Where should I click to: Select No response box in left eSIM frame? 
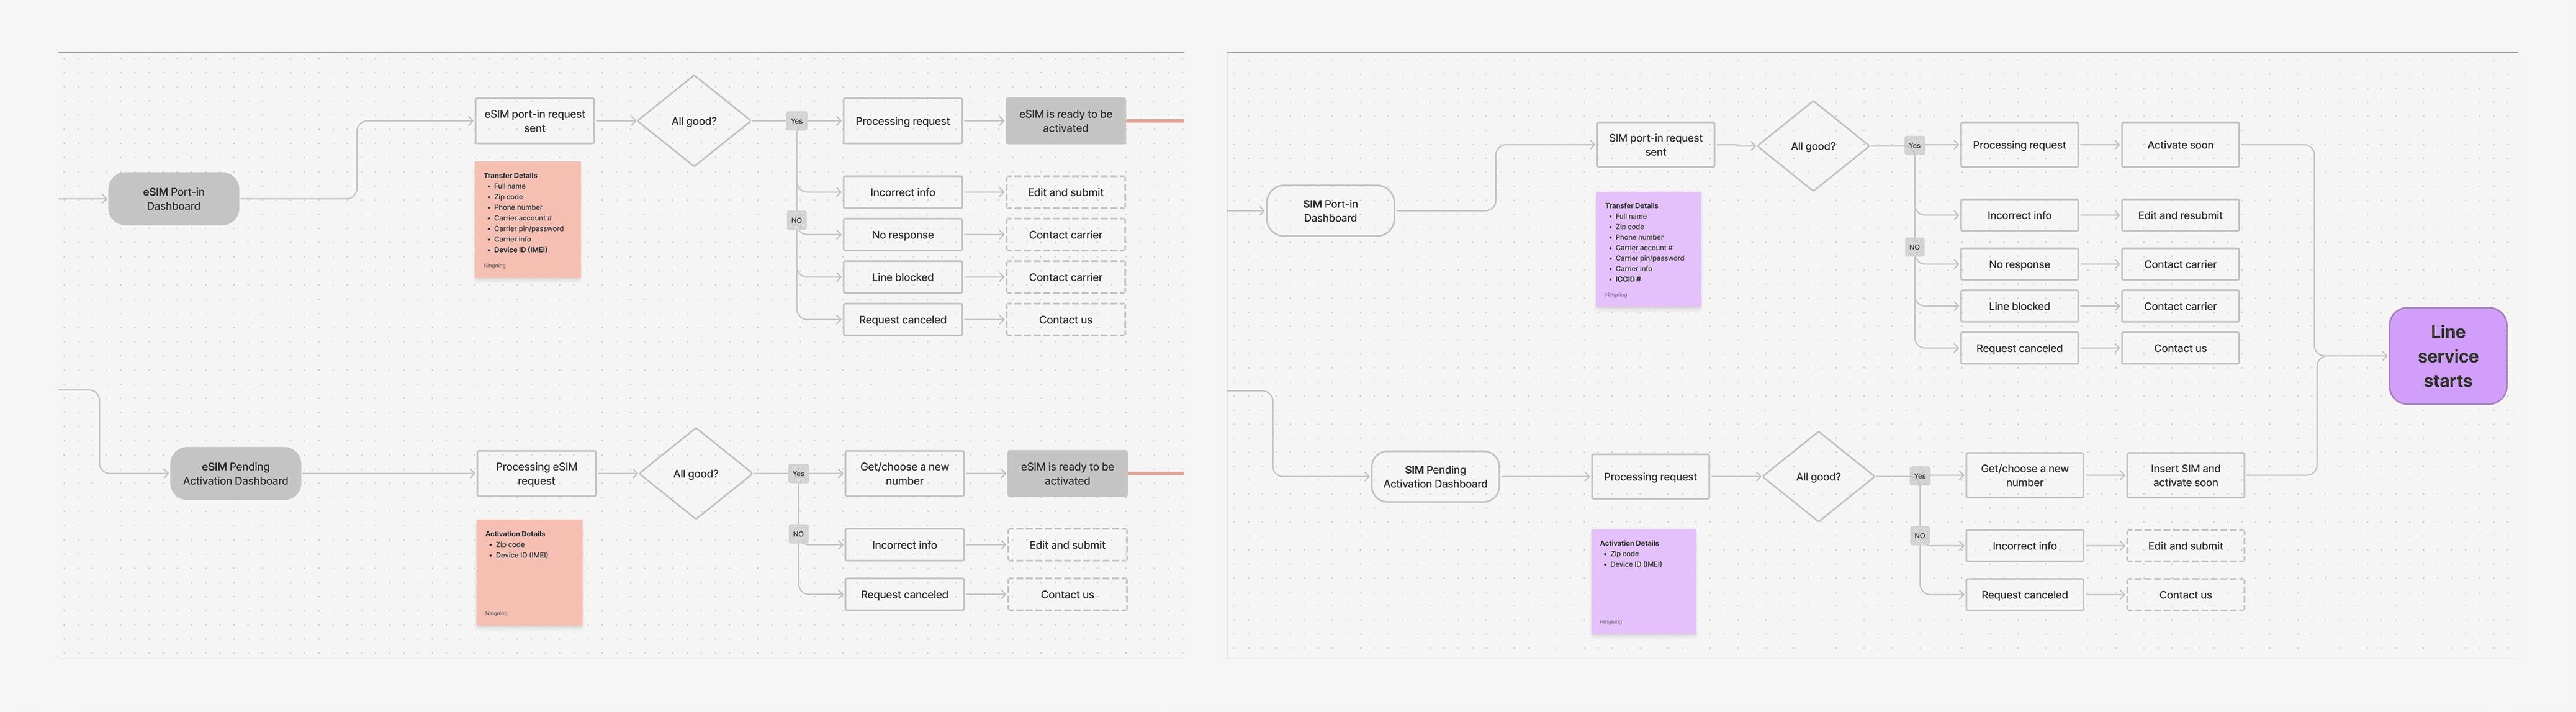tap(902, 235)
